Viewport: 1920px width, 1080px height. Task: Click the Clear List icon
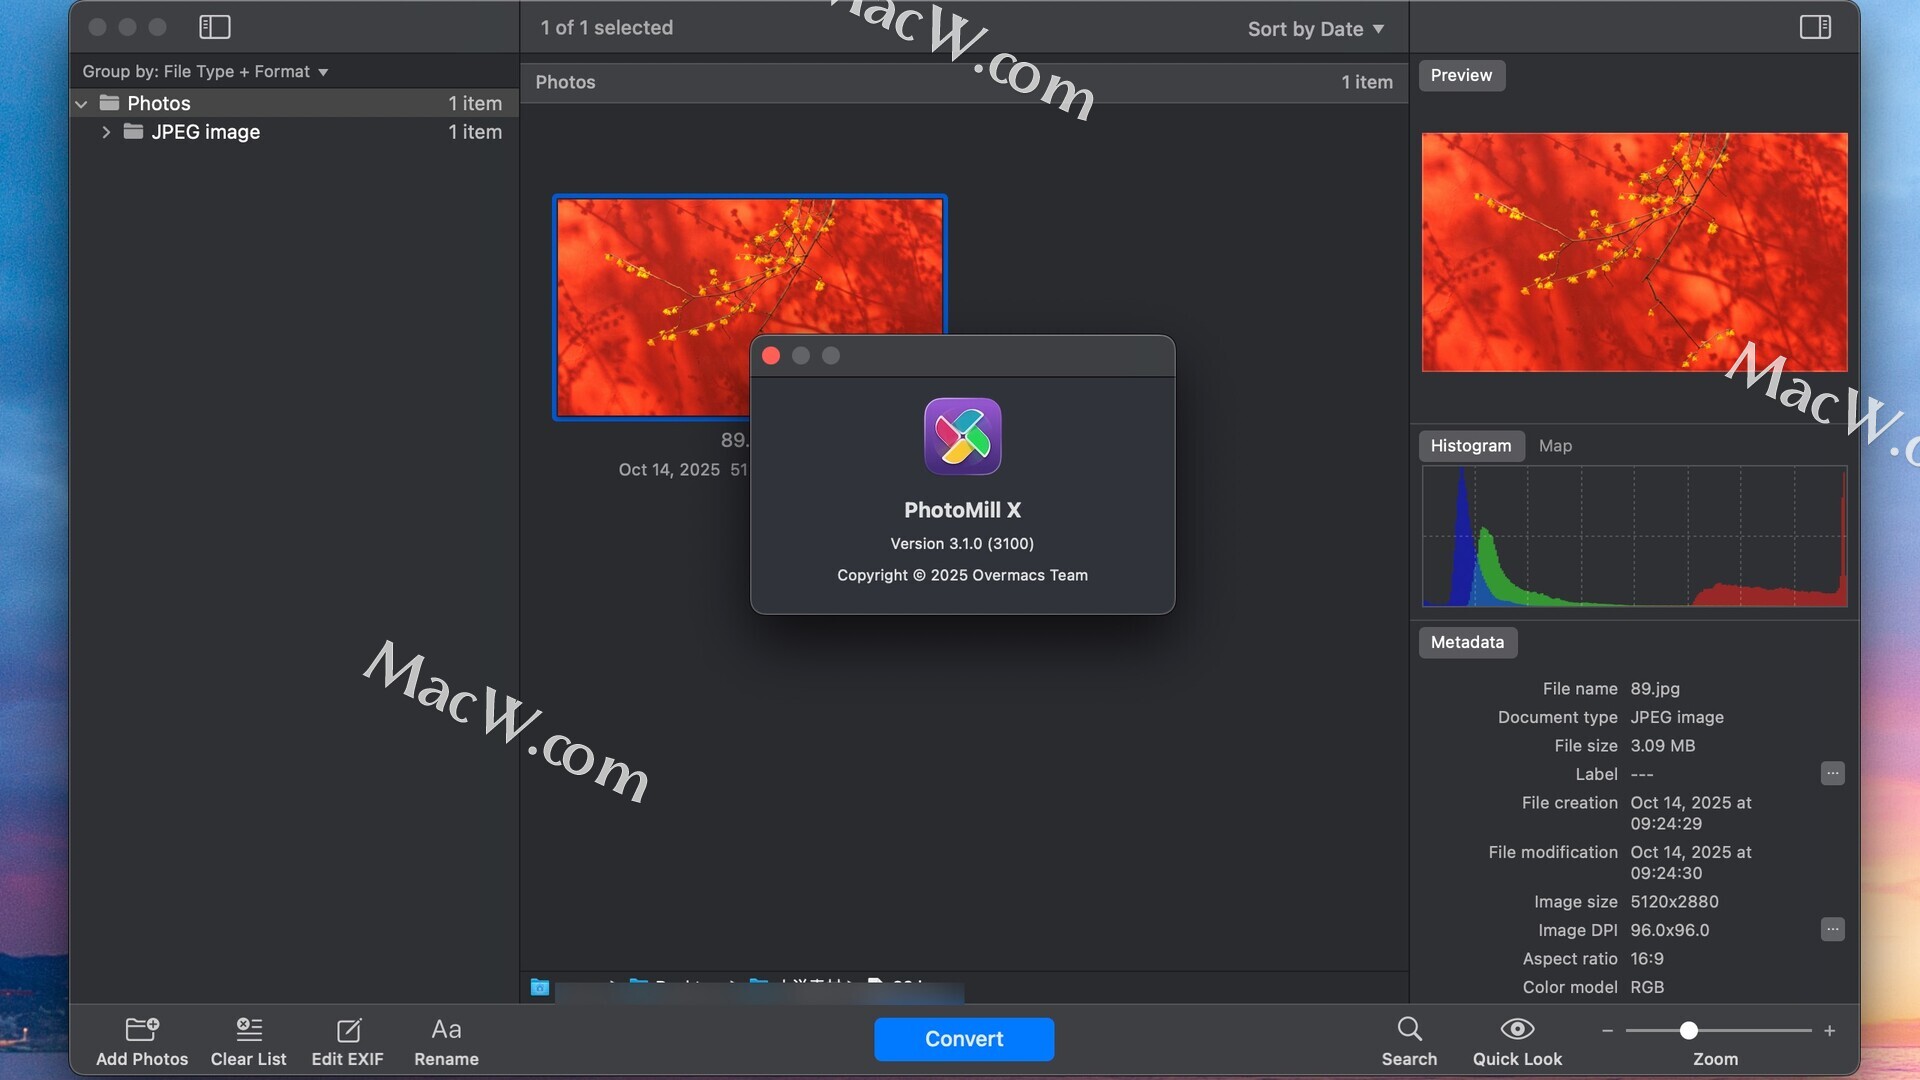pyautogui.click(x=248, y=1029)
